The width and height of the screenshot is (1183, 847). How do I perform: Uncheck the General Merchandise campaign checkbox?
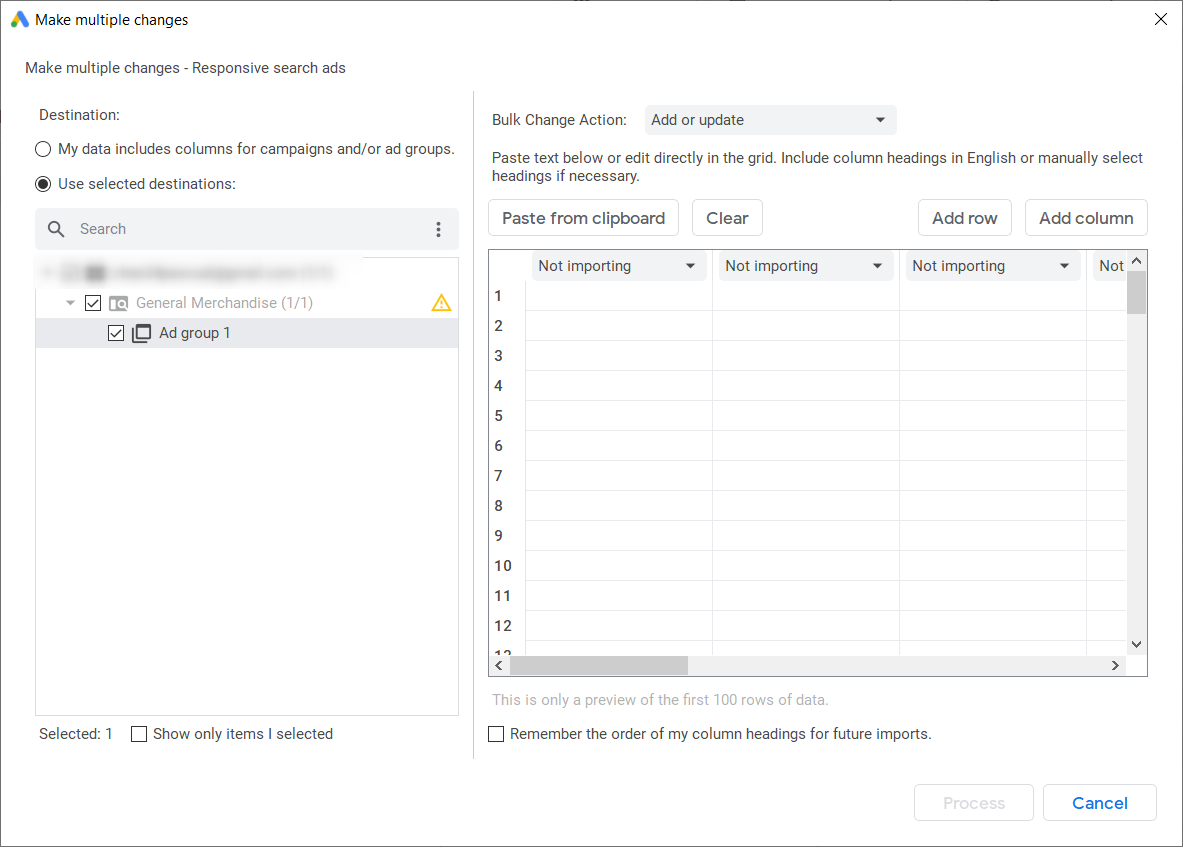point(93,303)
